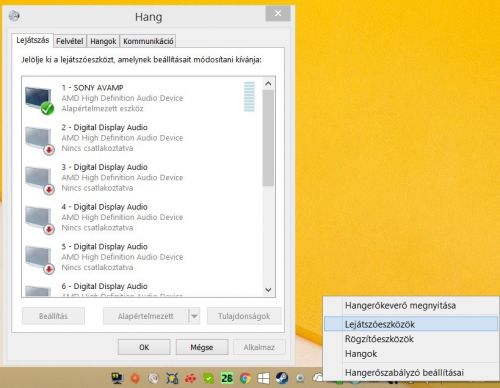
Task: Click the SONY AVAMP volume level meter
Action: 249,97
